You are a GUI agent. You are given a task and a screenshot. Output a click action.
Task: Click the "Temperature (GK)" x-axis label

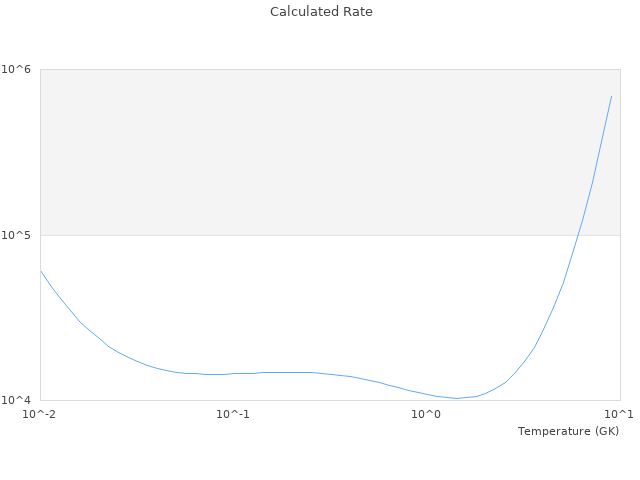pyautogui.click(x=568, y=431)
